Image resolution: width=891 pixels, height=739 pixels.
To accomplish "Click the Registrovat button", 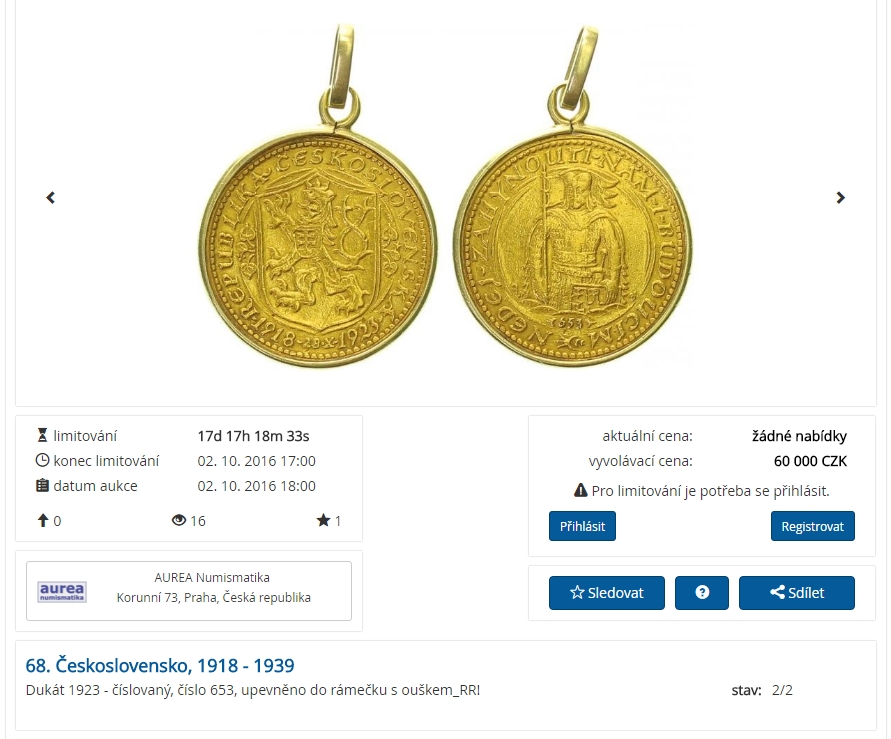I will [813, 526].
